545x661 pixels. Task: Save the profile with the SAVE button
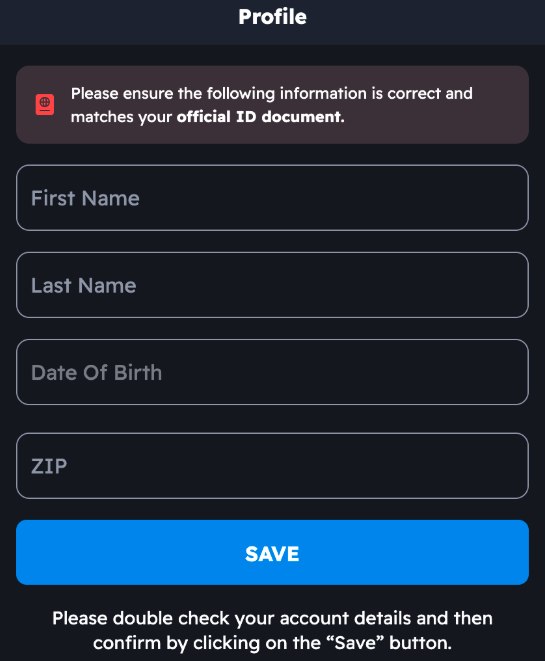coord(272,553)
